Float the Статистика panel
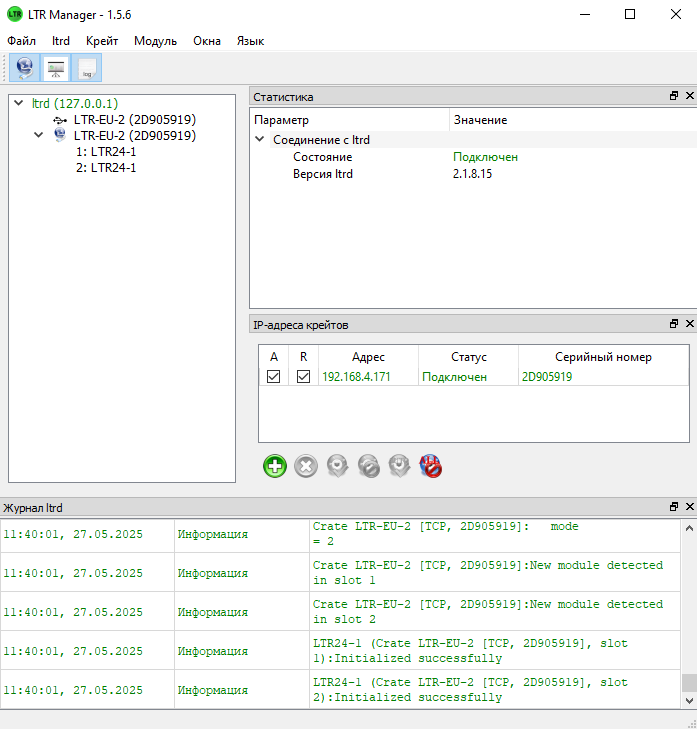The height and width of the screenshot is (729, 697). 674,96
